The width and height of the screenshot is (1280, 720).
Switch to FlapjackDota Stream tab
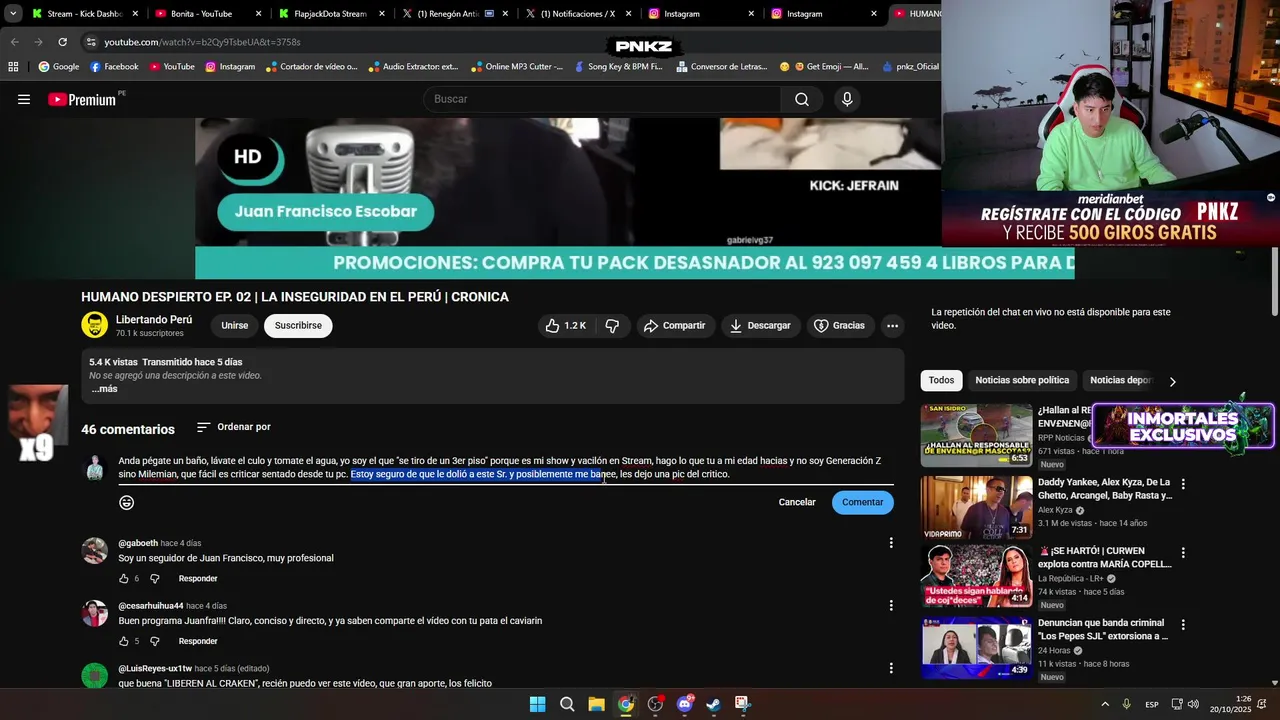click(x=332, y=14)
